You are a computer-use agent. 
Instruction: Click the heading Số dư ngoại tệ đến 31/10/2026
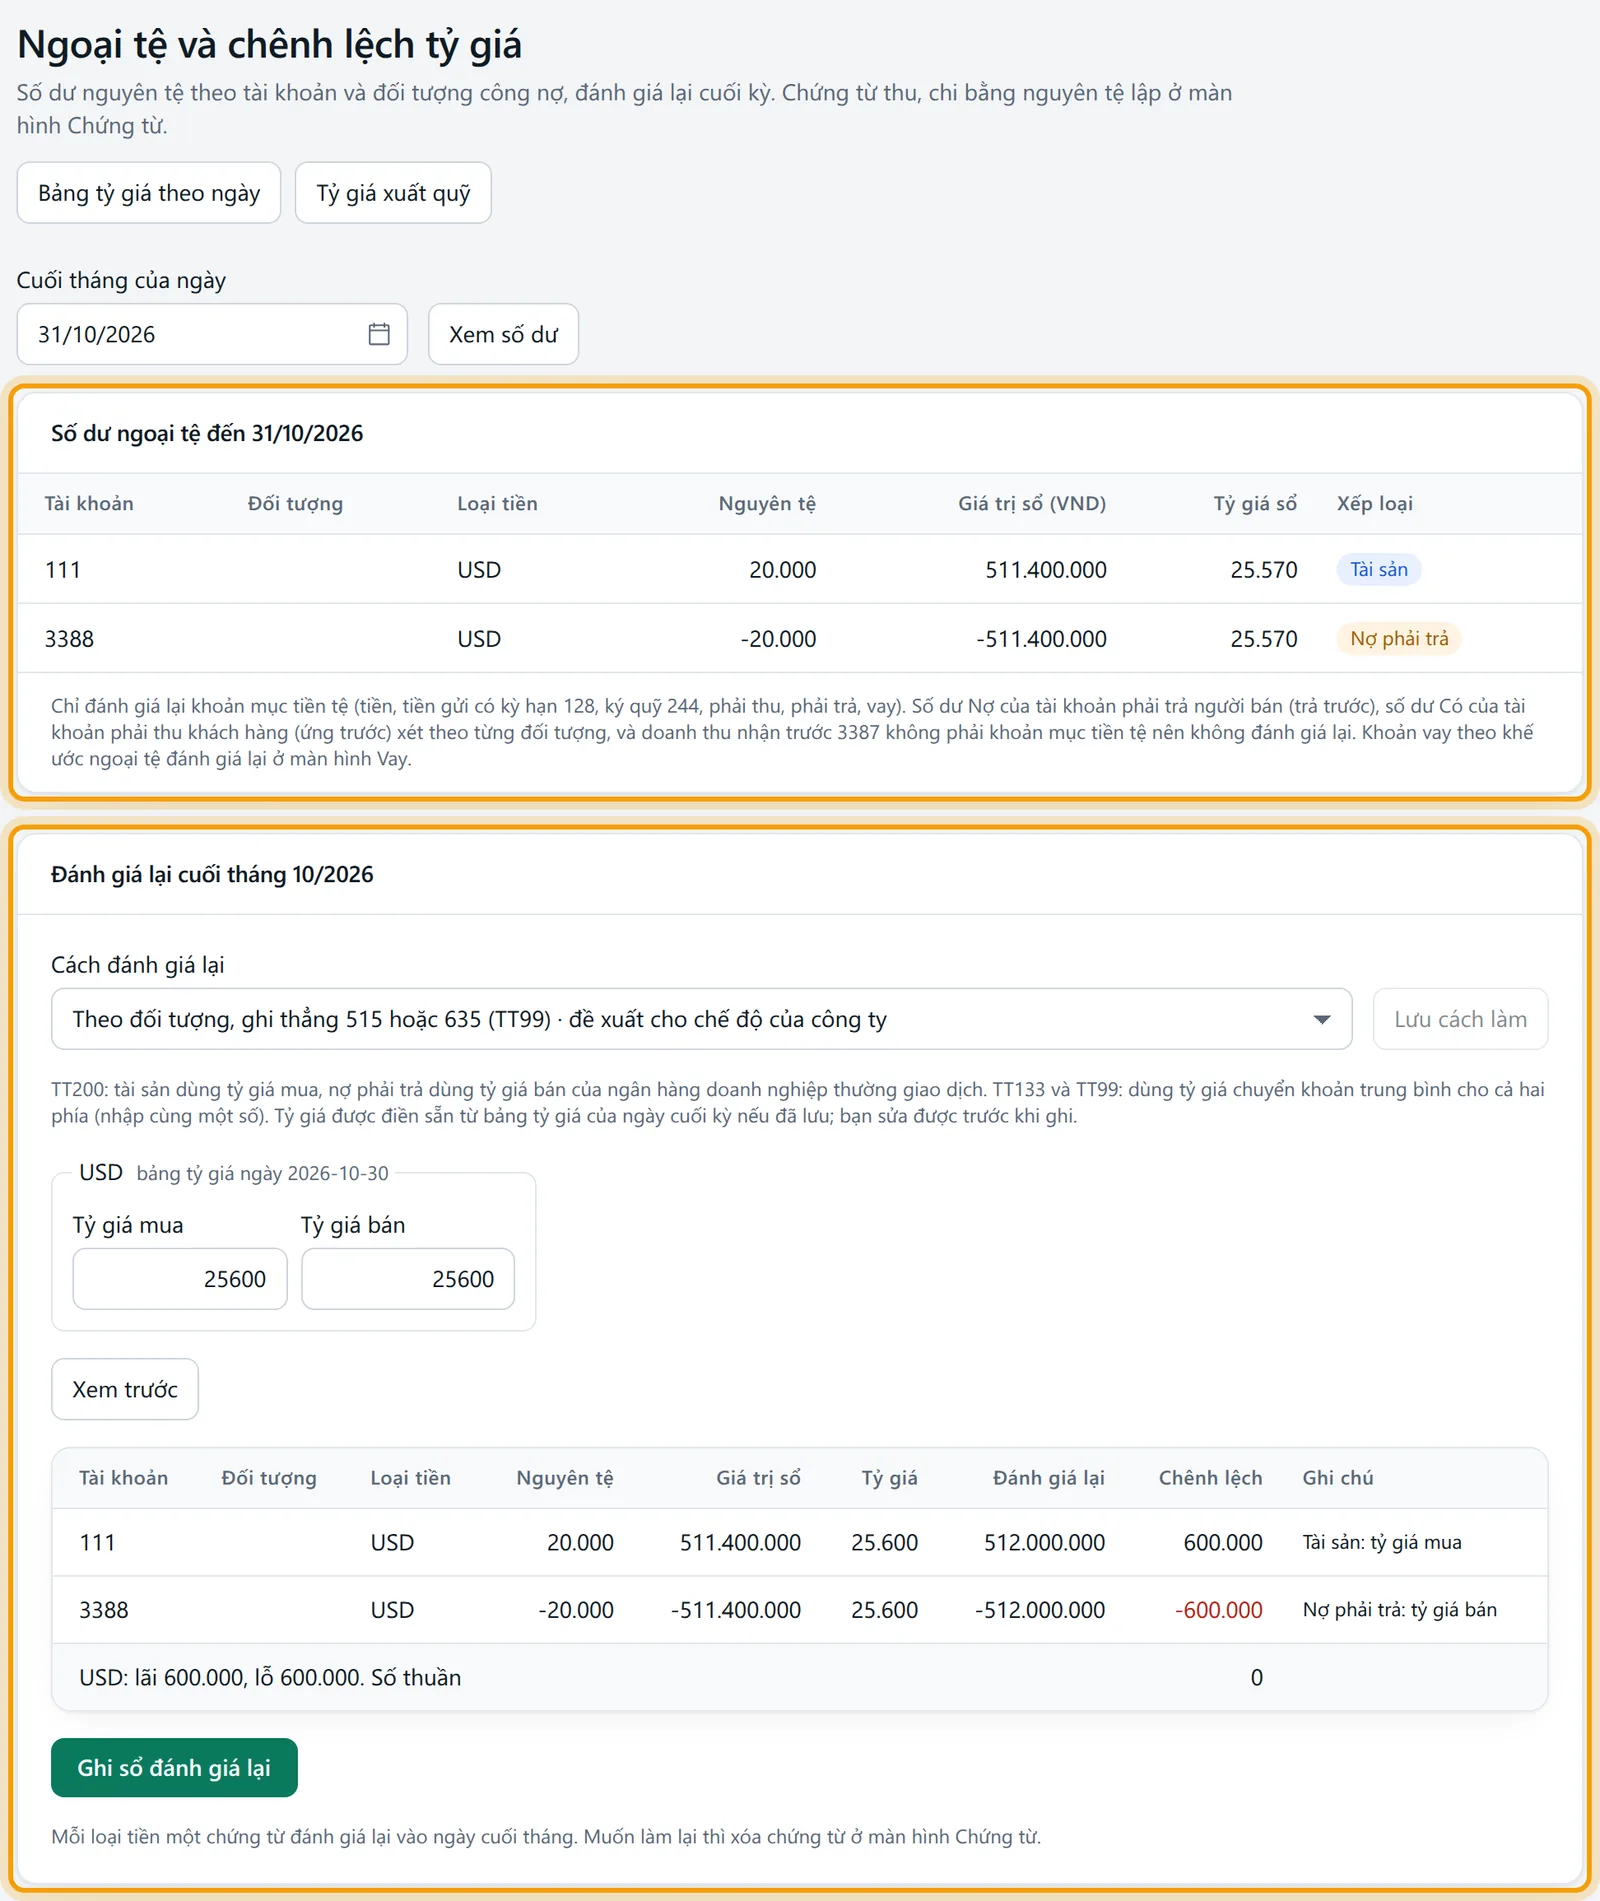point(207,433)
